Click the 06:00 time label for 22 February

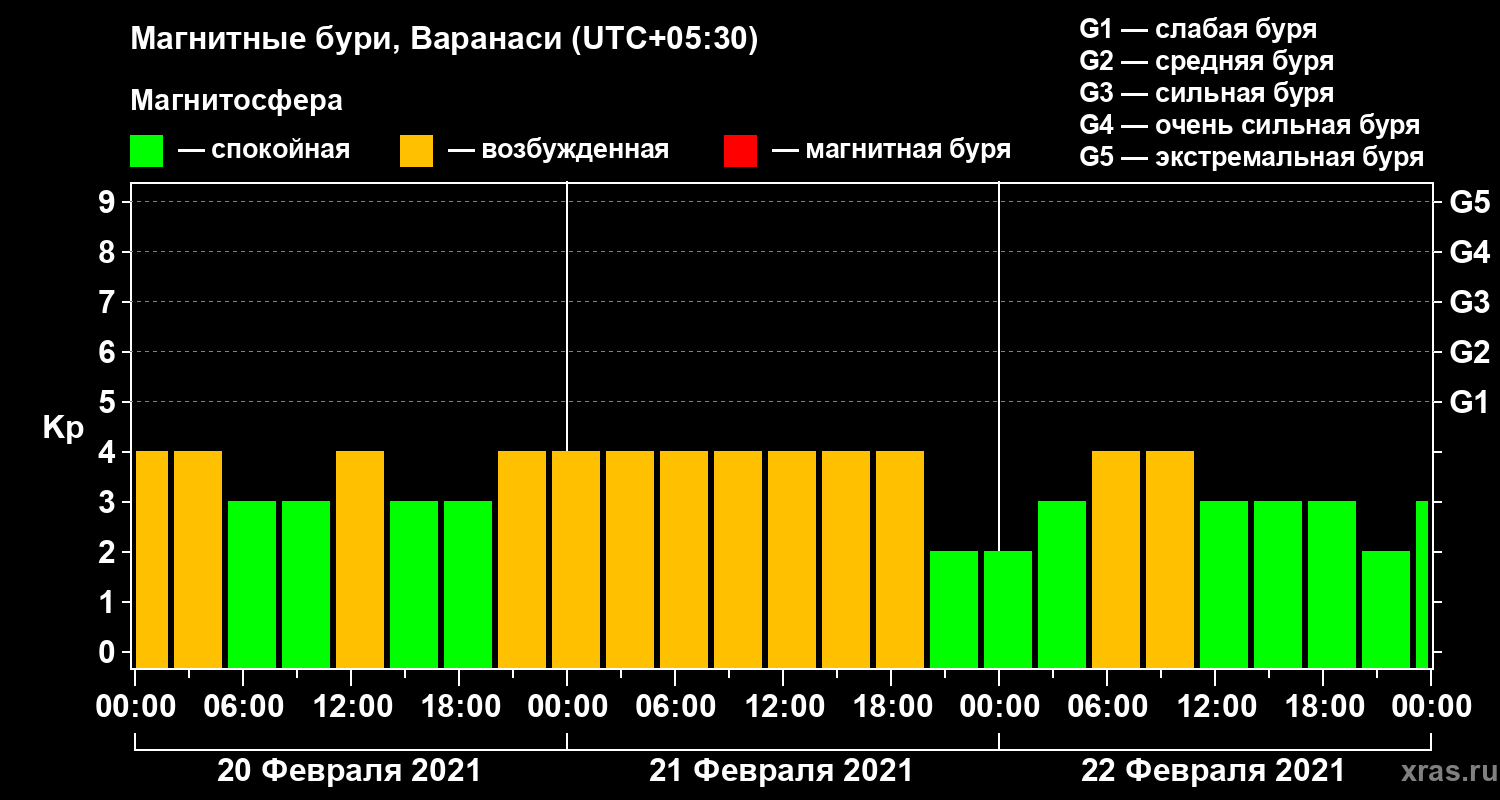1107,706
